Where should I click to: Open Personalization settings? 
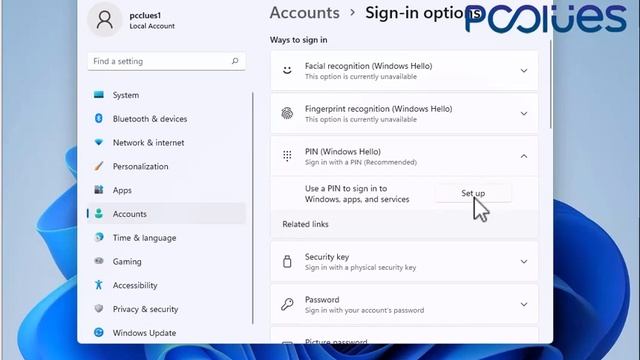tap(167, 166)
